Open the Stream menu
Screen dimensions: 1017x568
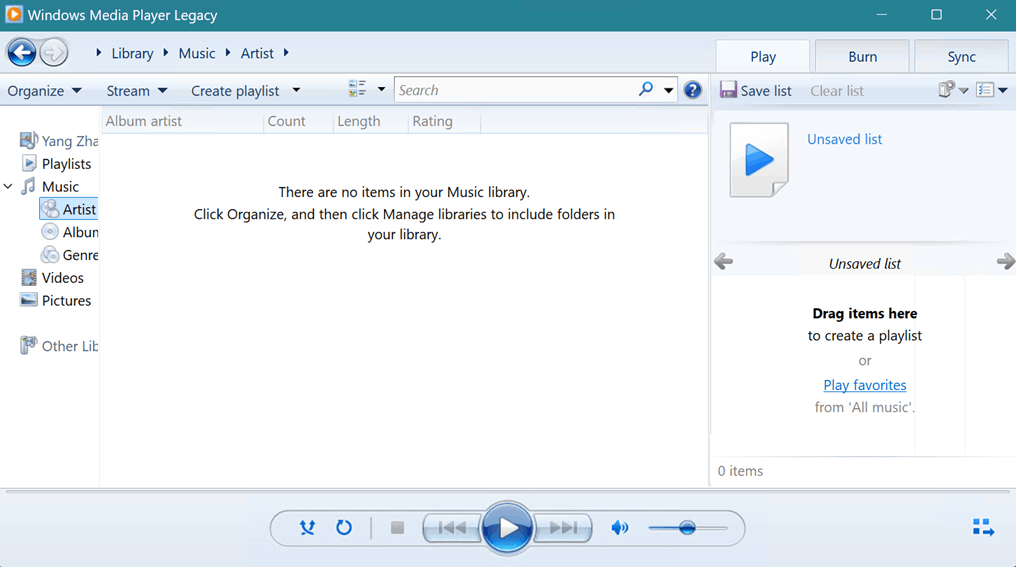pyautogui.click(x=137, y=91)
